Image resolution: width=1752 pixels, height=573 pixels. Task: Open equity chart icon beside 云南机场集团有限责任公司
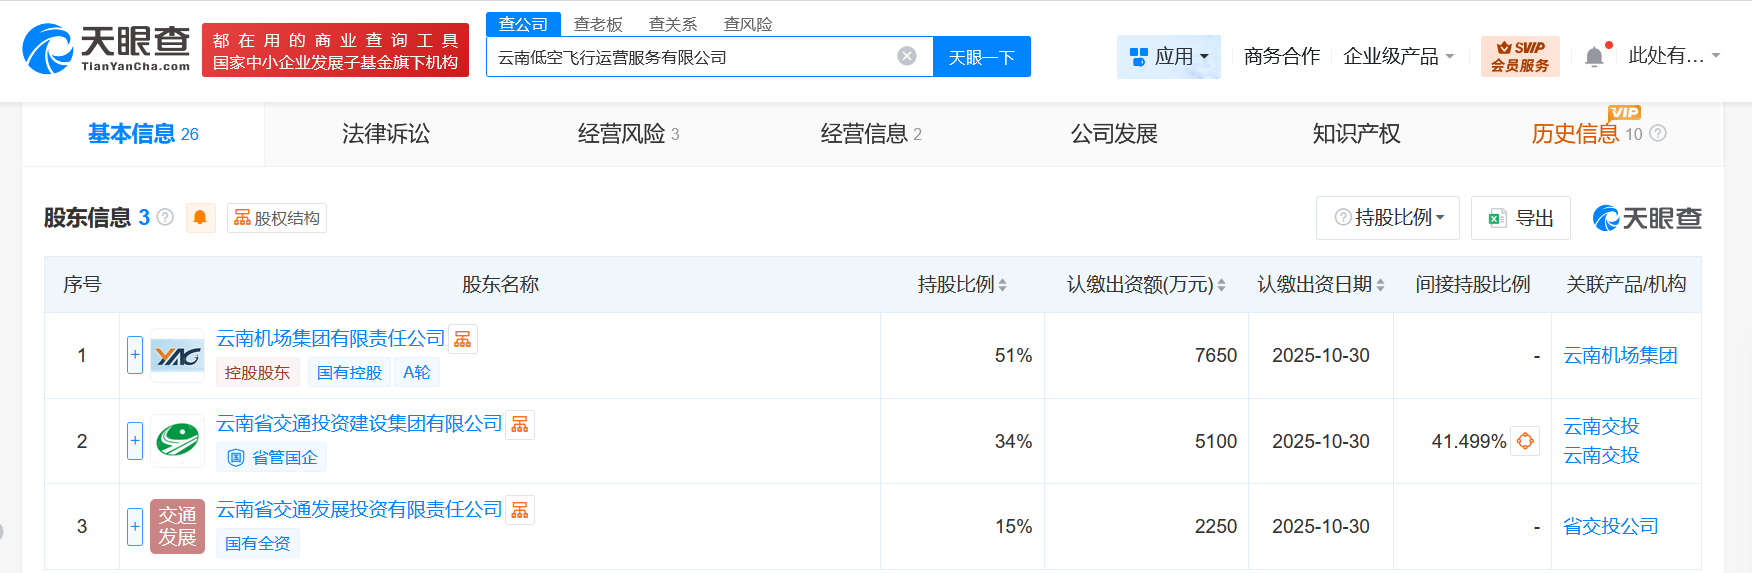(x=462, y=340)
